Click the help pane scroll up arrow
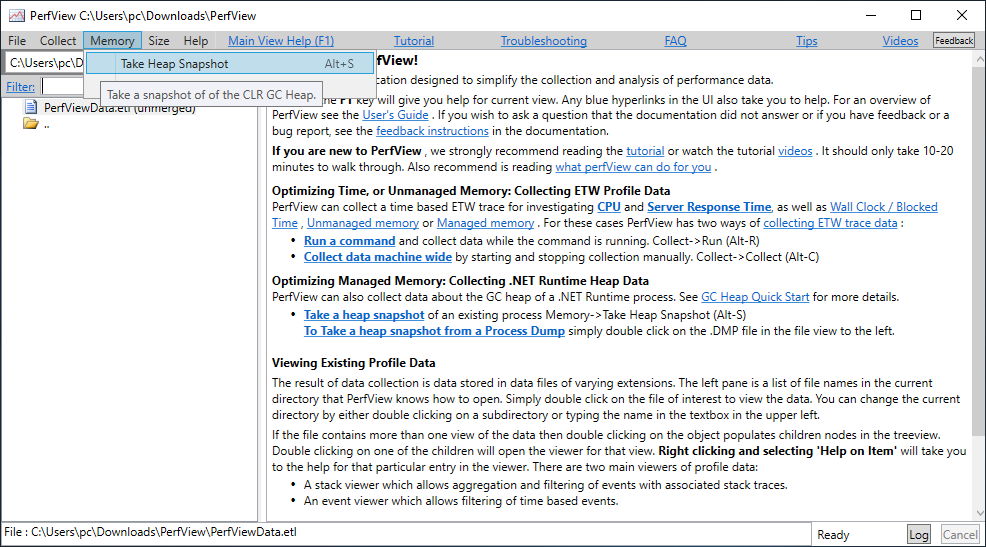This screenshot has width=986, height=547. (x=980, y=59)
